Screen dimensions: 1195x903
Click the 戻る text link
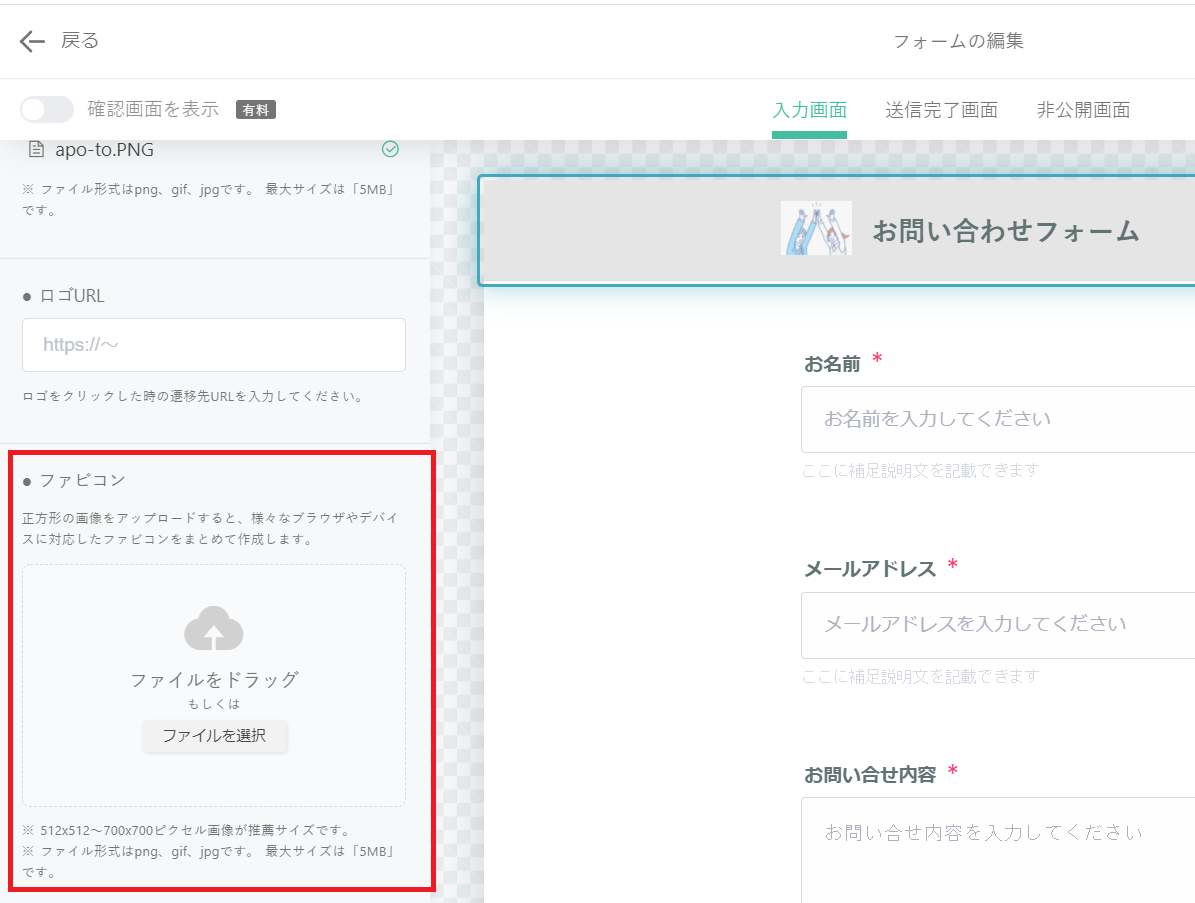(x=80, y=41)
